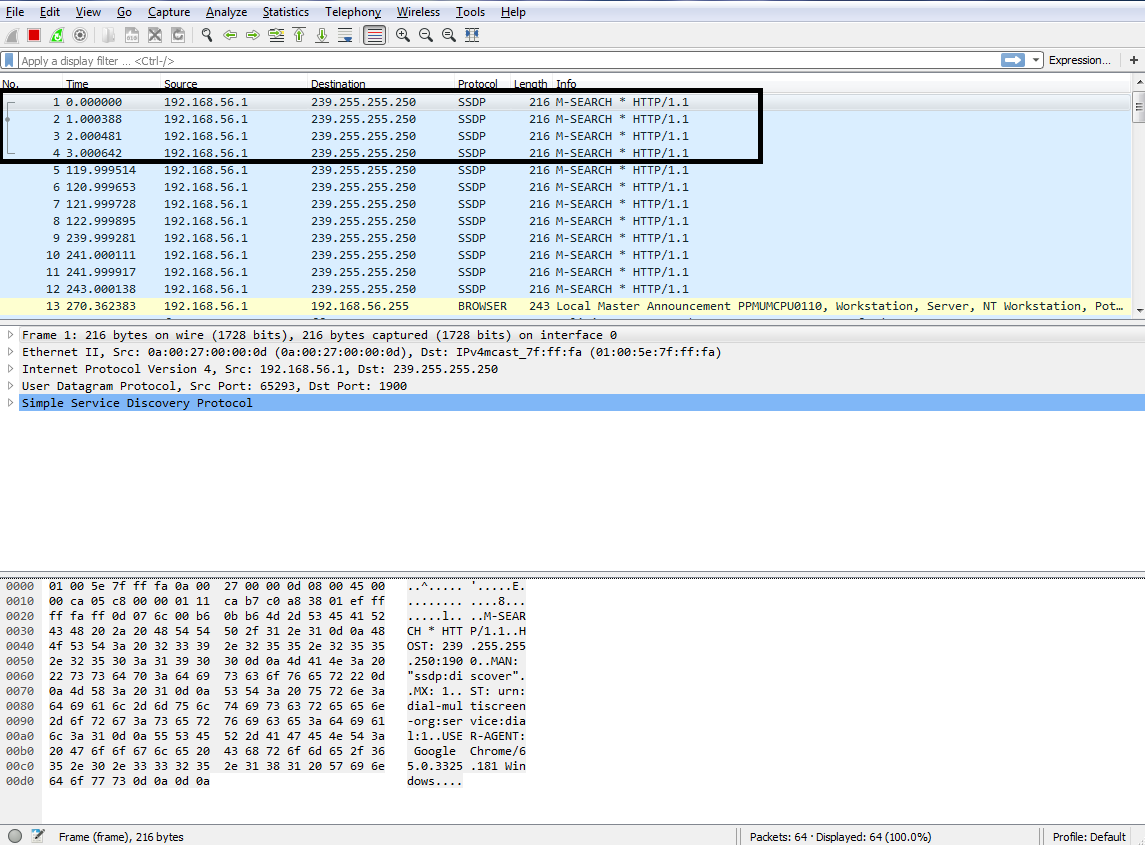Image resolution: width=1145 pixels, height=845 pixels.
Task: Open capture options gear icon
Action: pyautogui.click(x=80, y=35)
